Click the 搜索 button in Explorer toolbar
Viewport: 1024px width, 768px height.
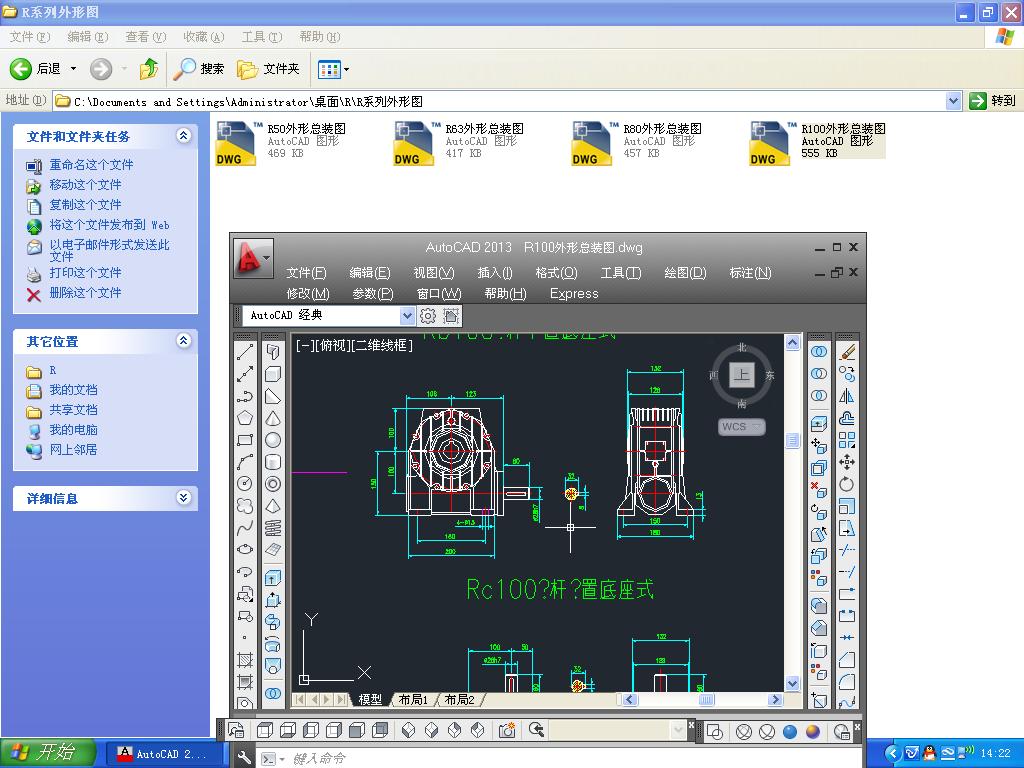coord(199,69)
